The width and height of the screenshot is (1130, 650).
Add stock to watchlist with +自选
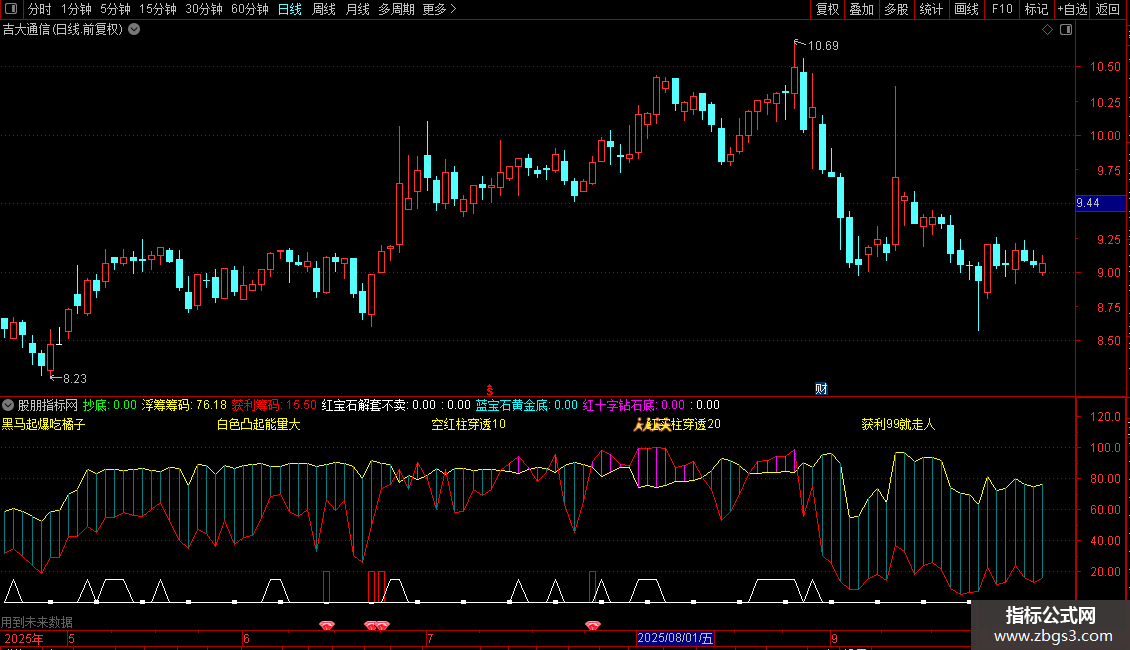point(1072,9)
